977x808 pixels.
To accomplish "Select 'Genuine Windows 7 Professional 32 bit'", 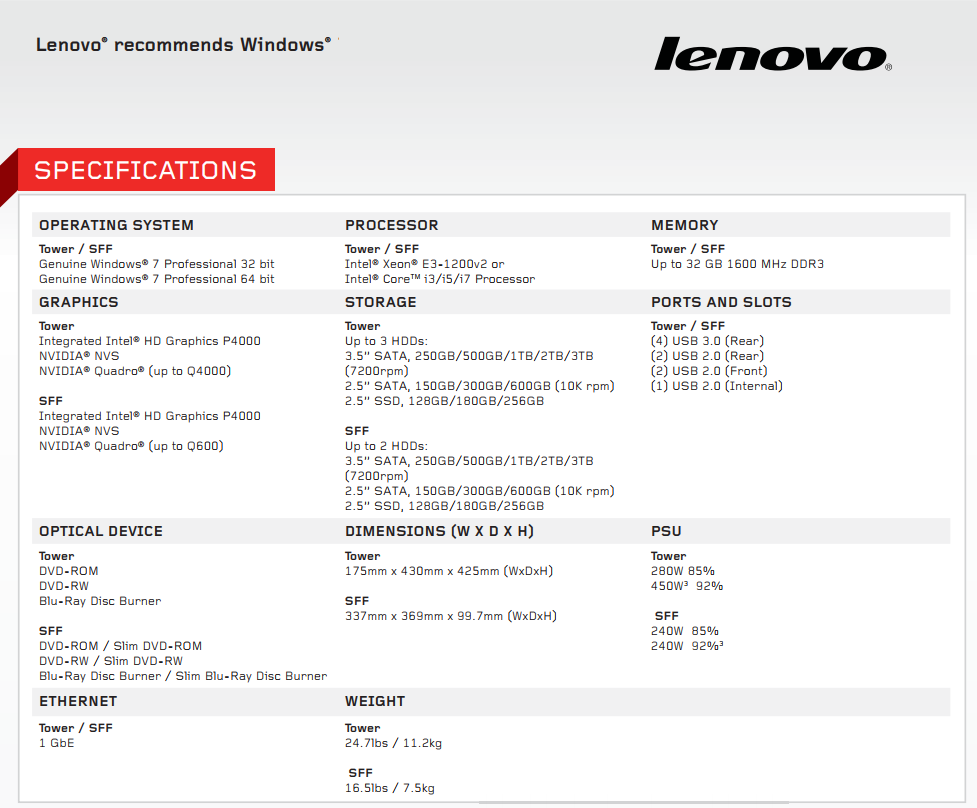I will 156,264.
